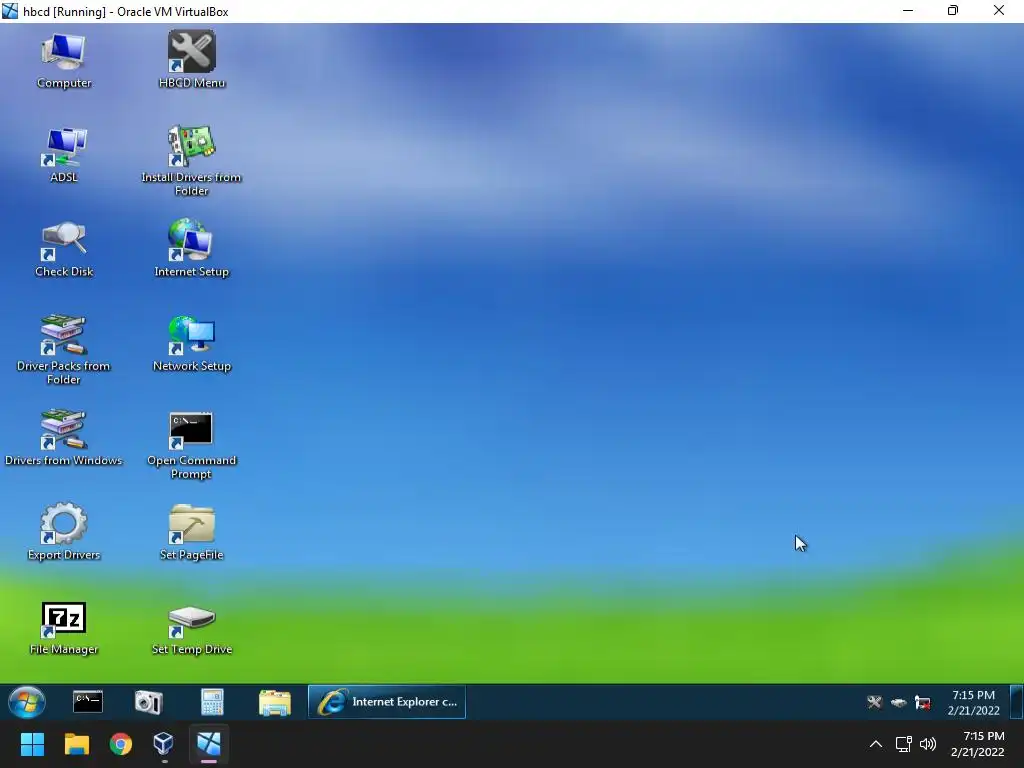The height and width of the screenshot is (768, 1024).
Task: Click the host network status icon
Action: (904, 744)
